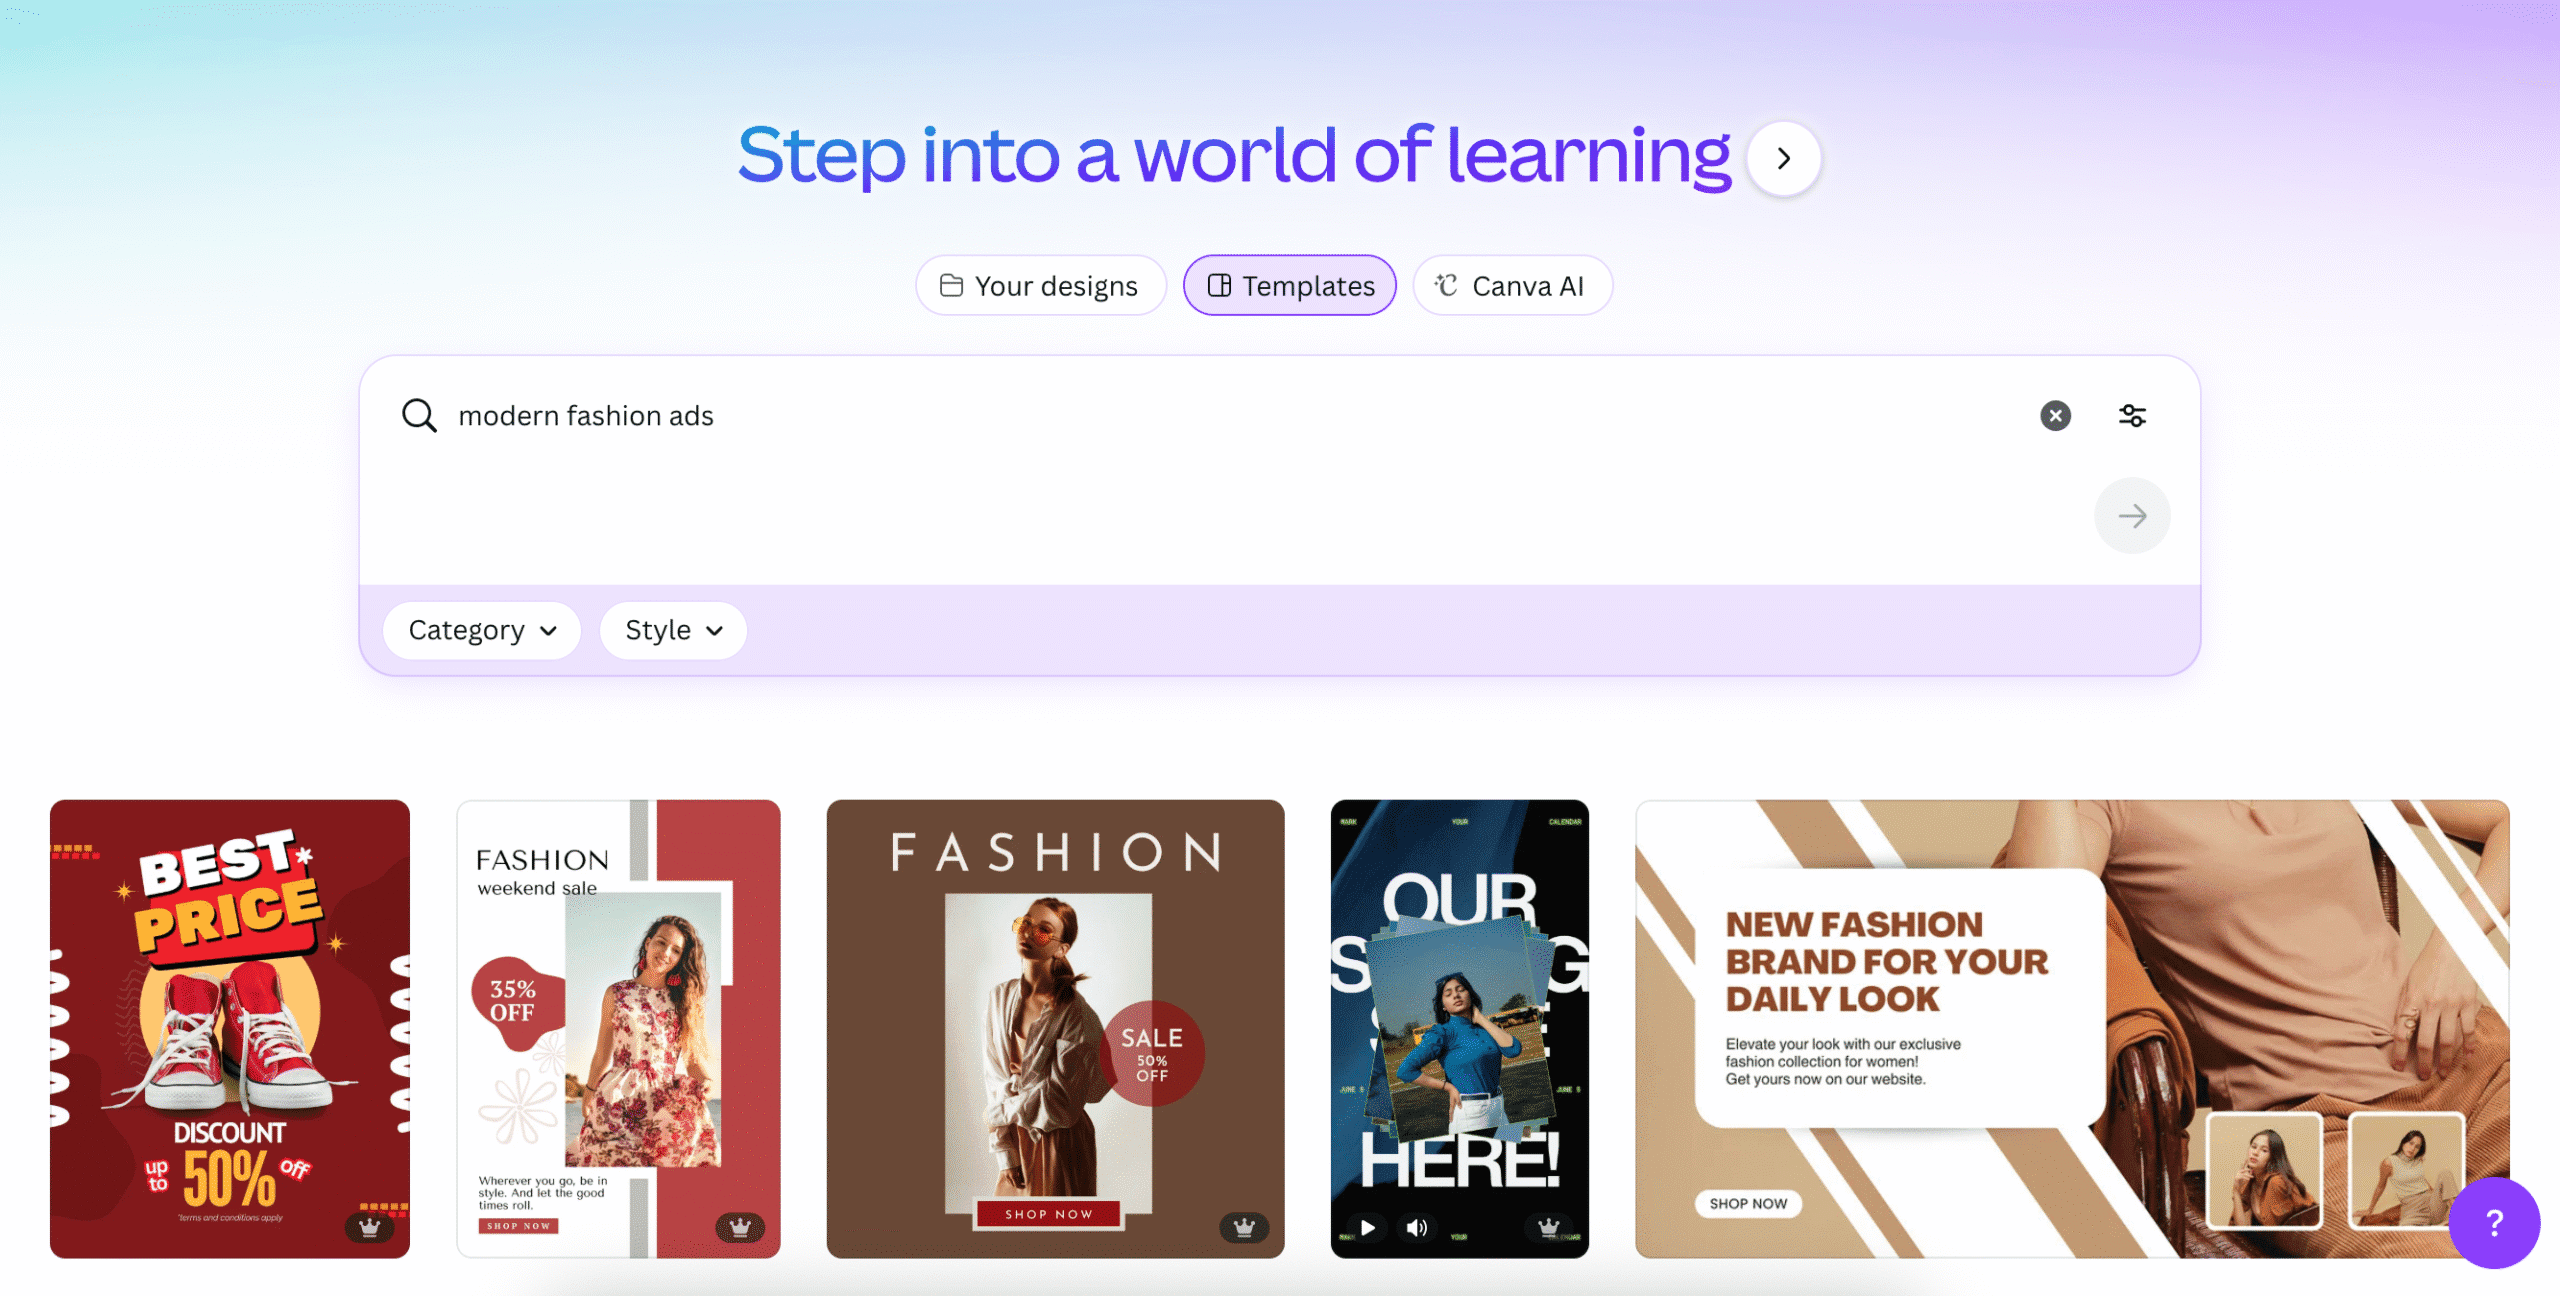Click crown icon on weekend sale template
This screenshot has width=2560, height=1296.
pos(740,1227)
